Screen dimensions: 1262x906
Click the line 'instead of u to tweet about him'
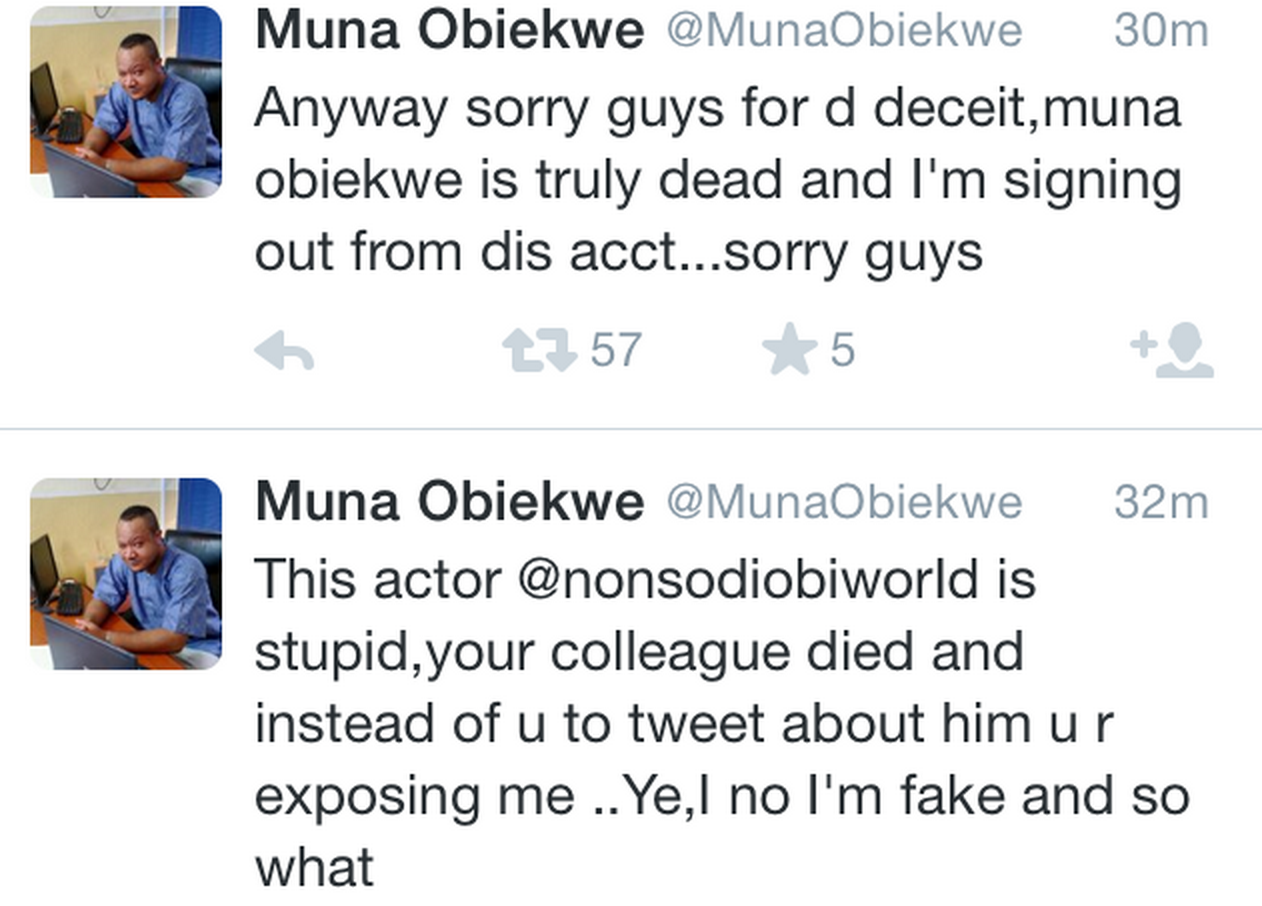[682, 724]
